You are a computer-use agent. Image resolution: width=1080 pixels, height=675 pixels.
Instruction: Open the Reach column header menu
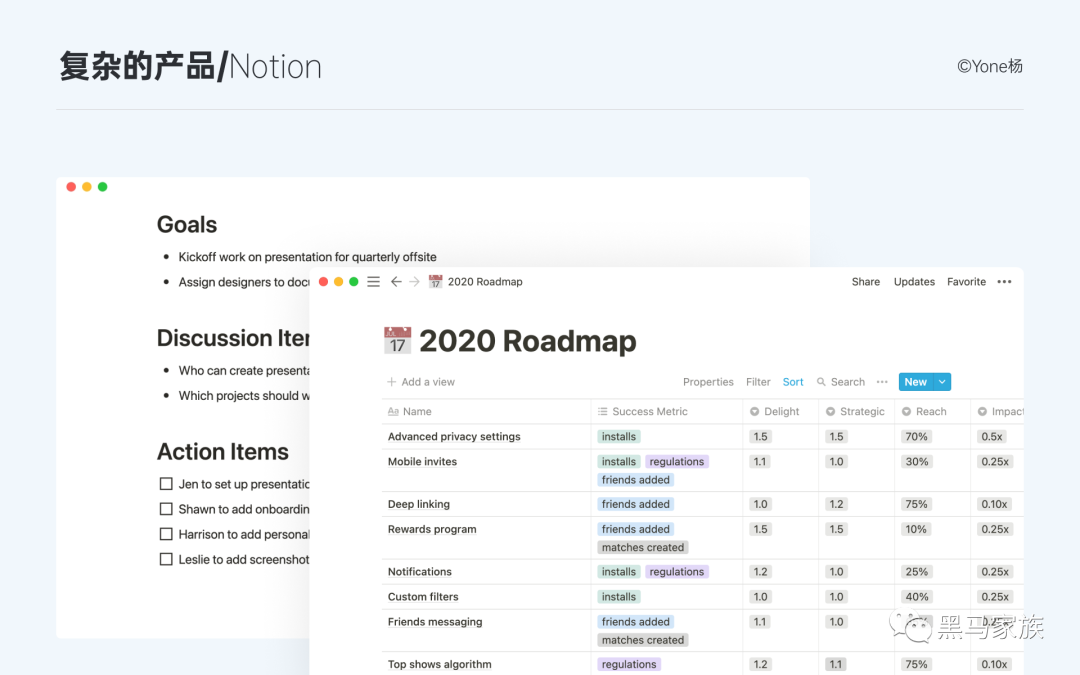[932, 411]
